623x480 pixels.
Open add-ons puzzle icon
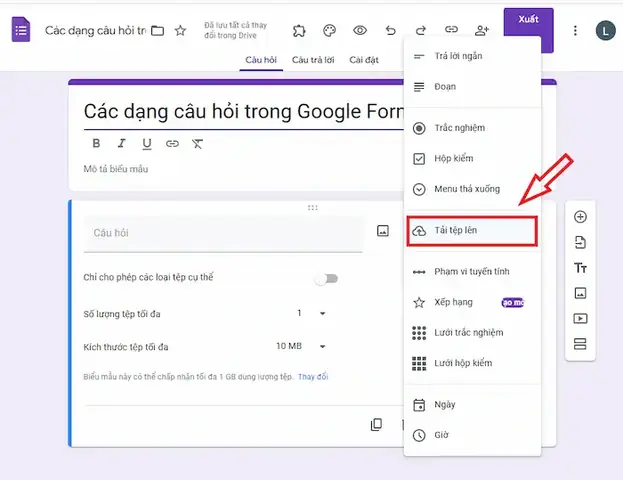pos(299,30)
